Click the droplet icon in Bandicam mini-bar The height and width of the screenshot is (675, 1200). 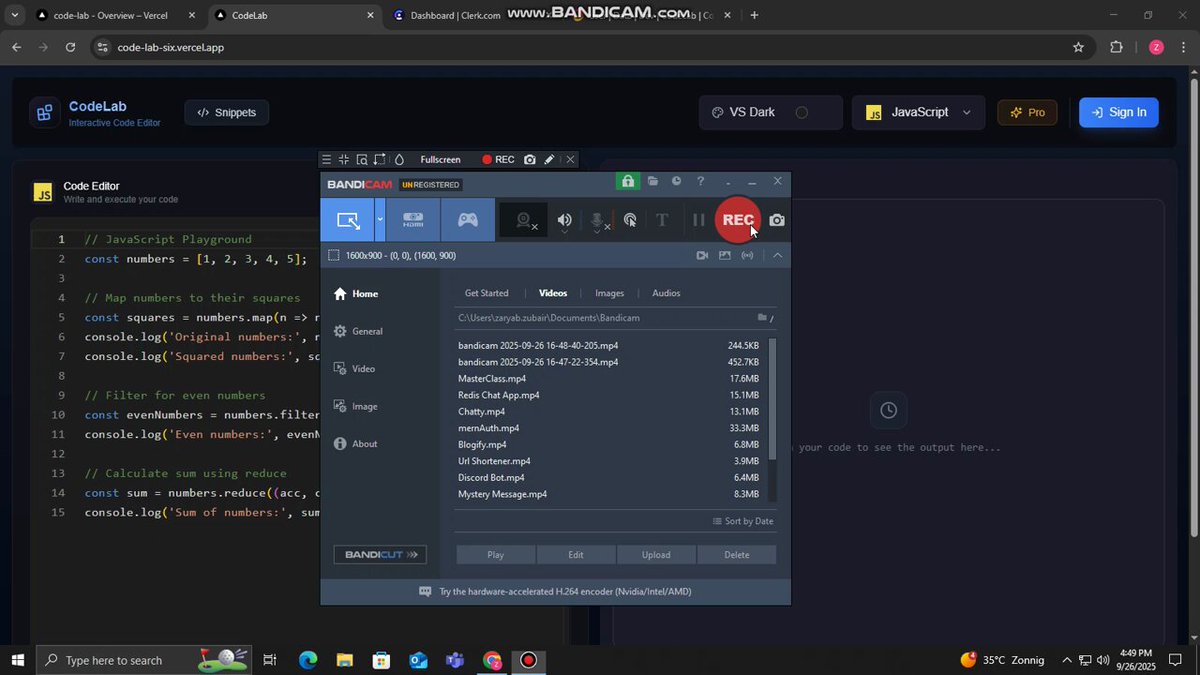(399, 160)
